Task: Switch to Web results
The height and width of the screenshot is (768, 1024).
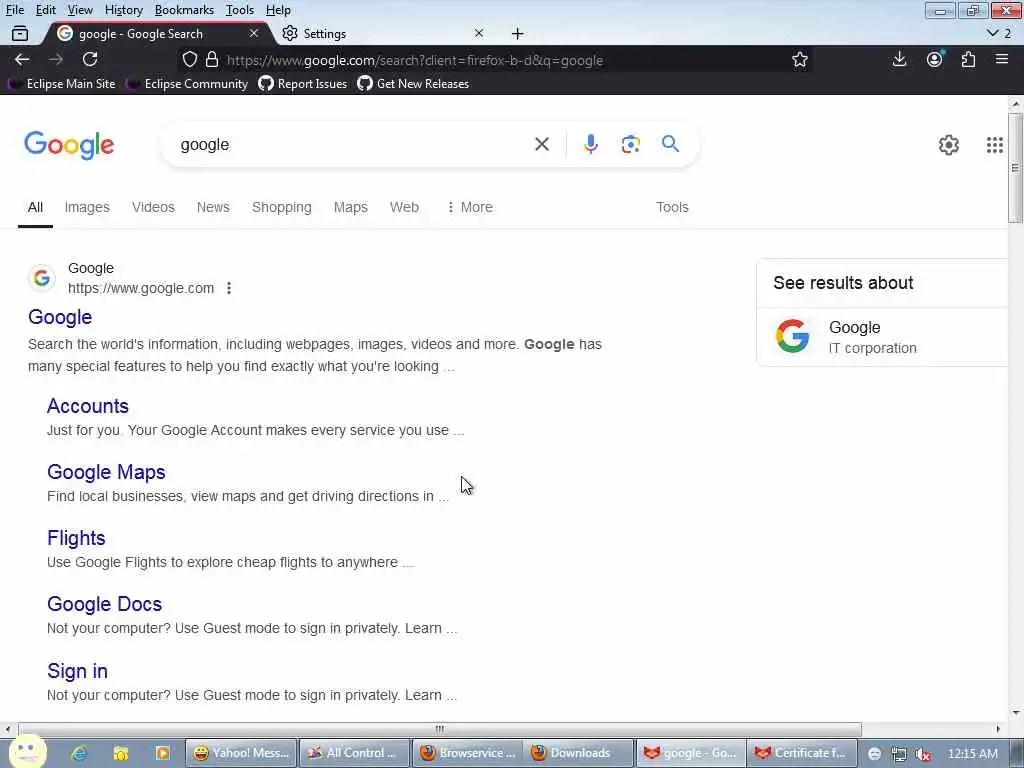Action: (x=404, y=207)
